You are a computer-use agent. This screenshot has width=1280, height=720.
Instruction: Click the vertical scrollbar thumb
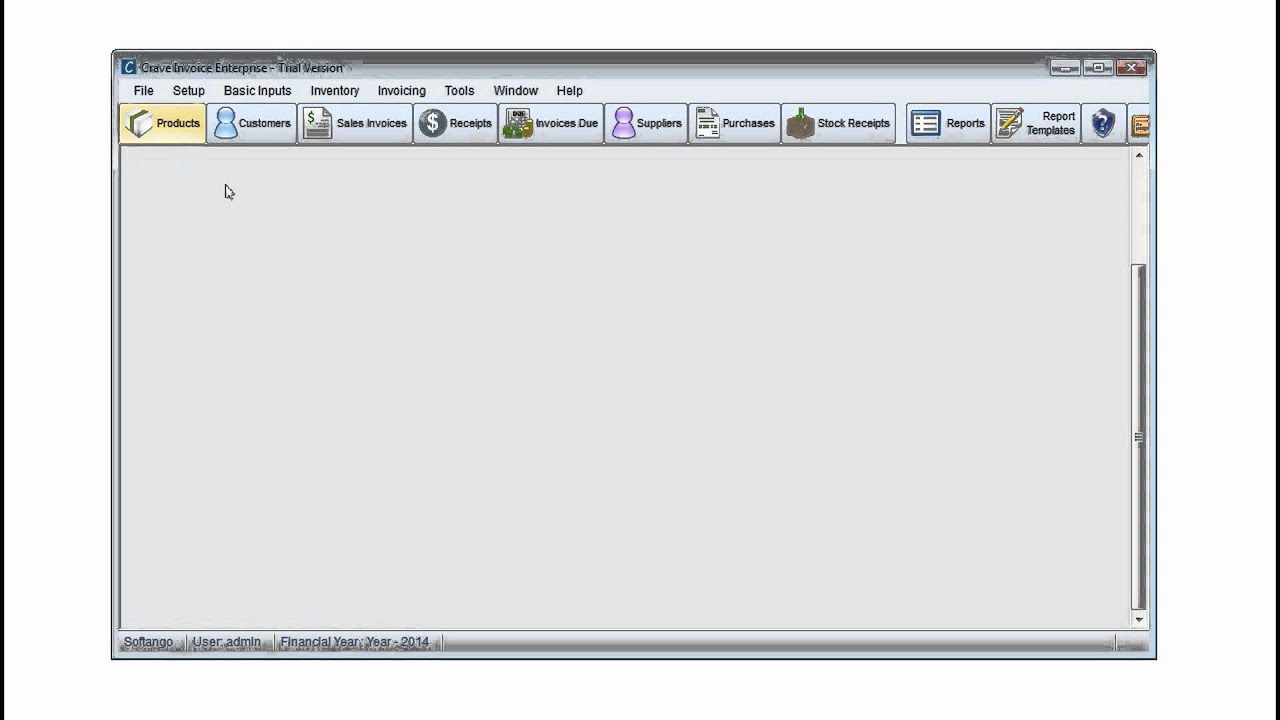(x=1139, y=437)
